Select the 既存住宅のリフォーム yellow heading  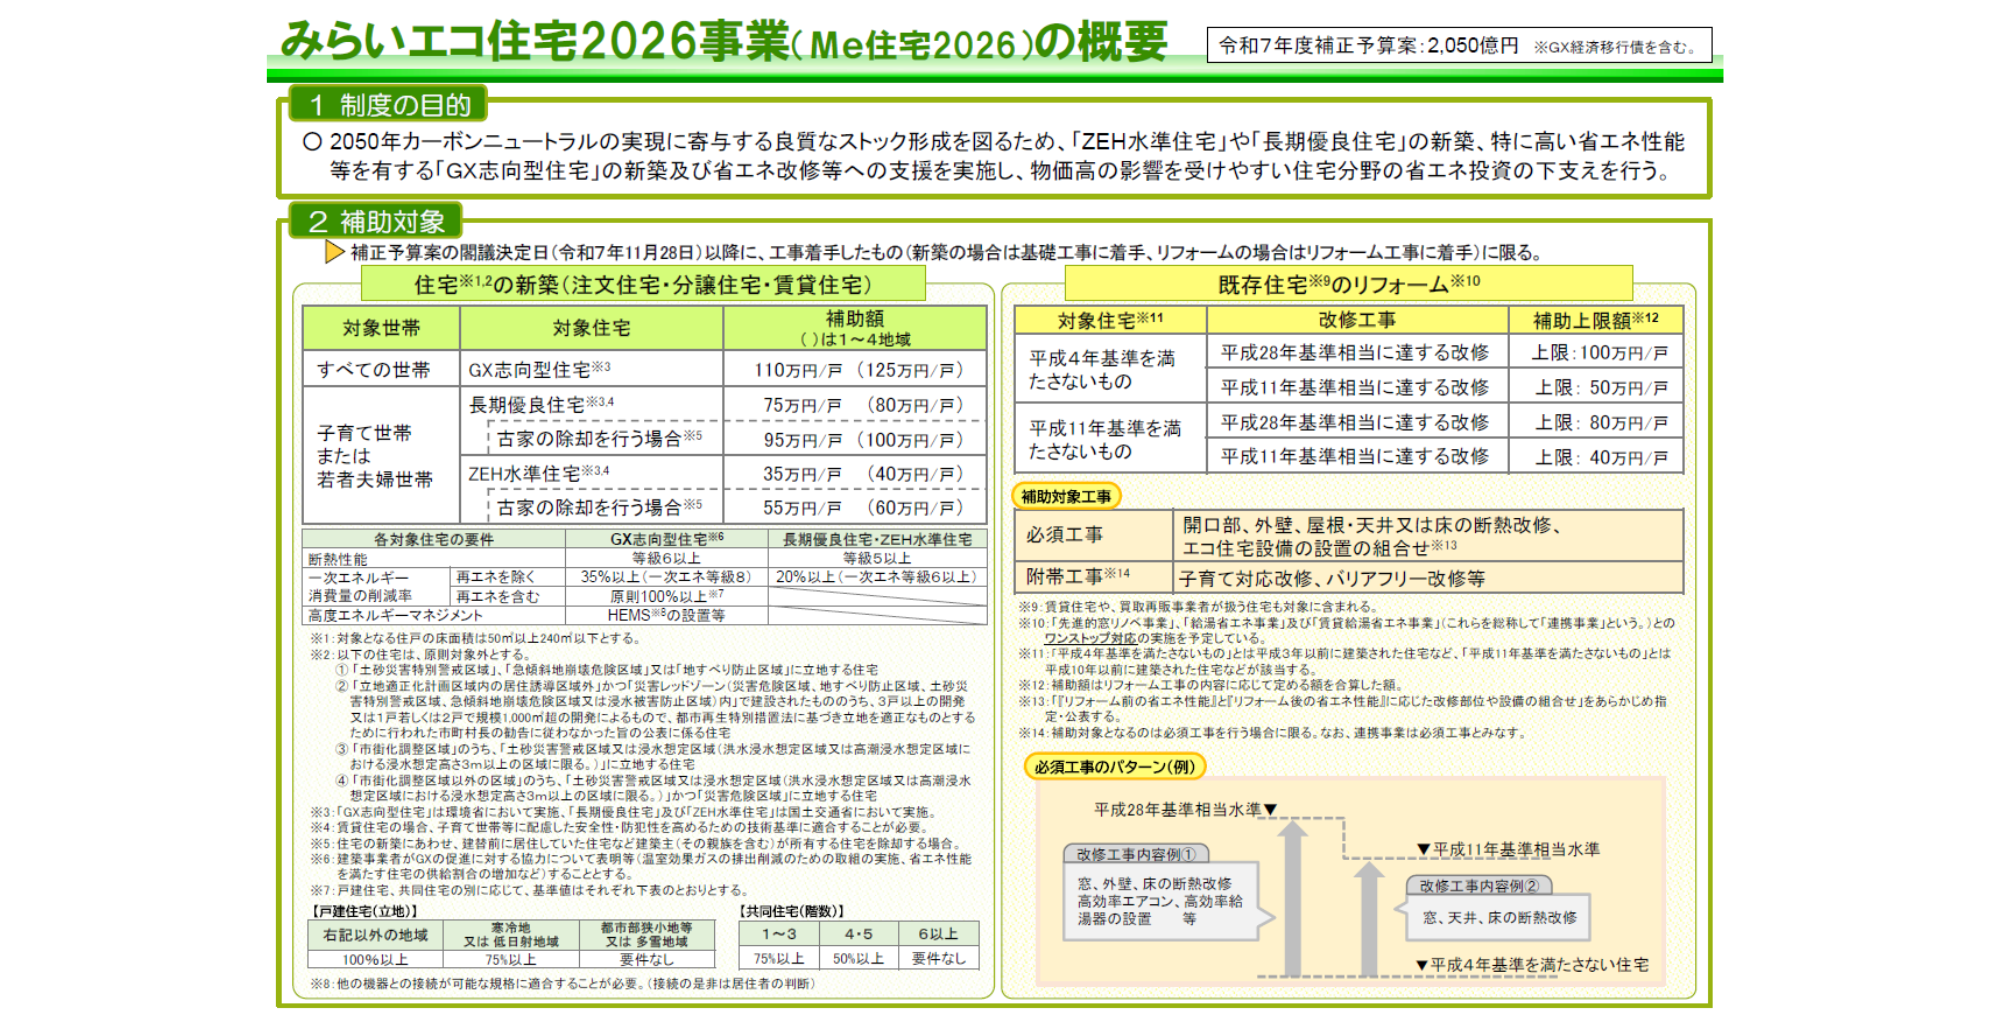pos(1348,285)
